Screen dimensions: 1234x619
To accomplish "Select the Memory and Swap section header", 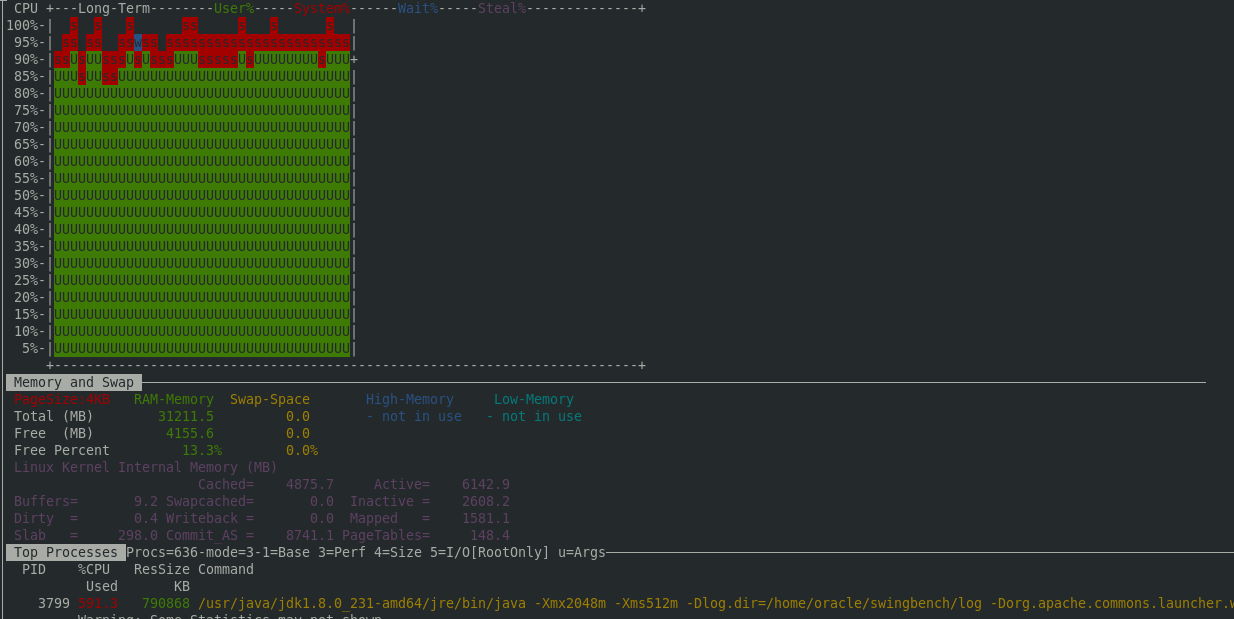I will [x=73, y=382].
